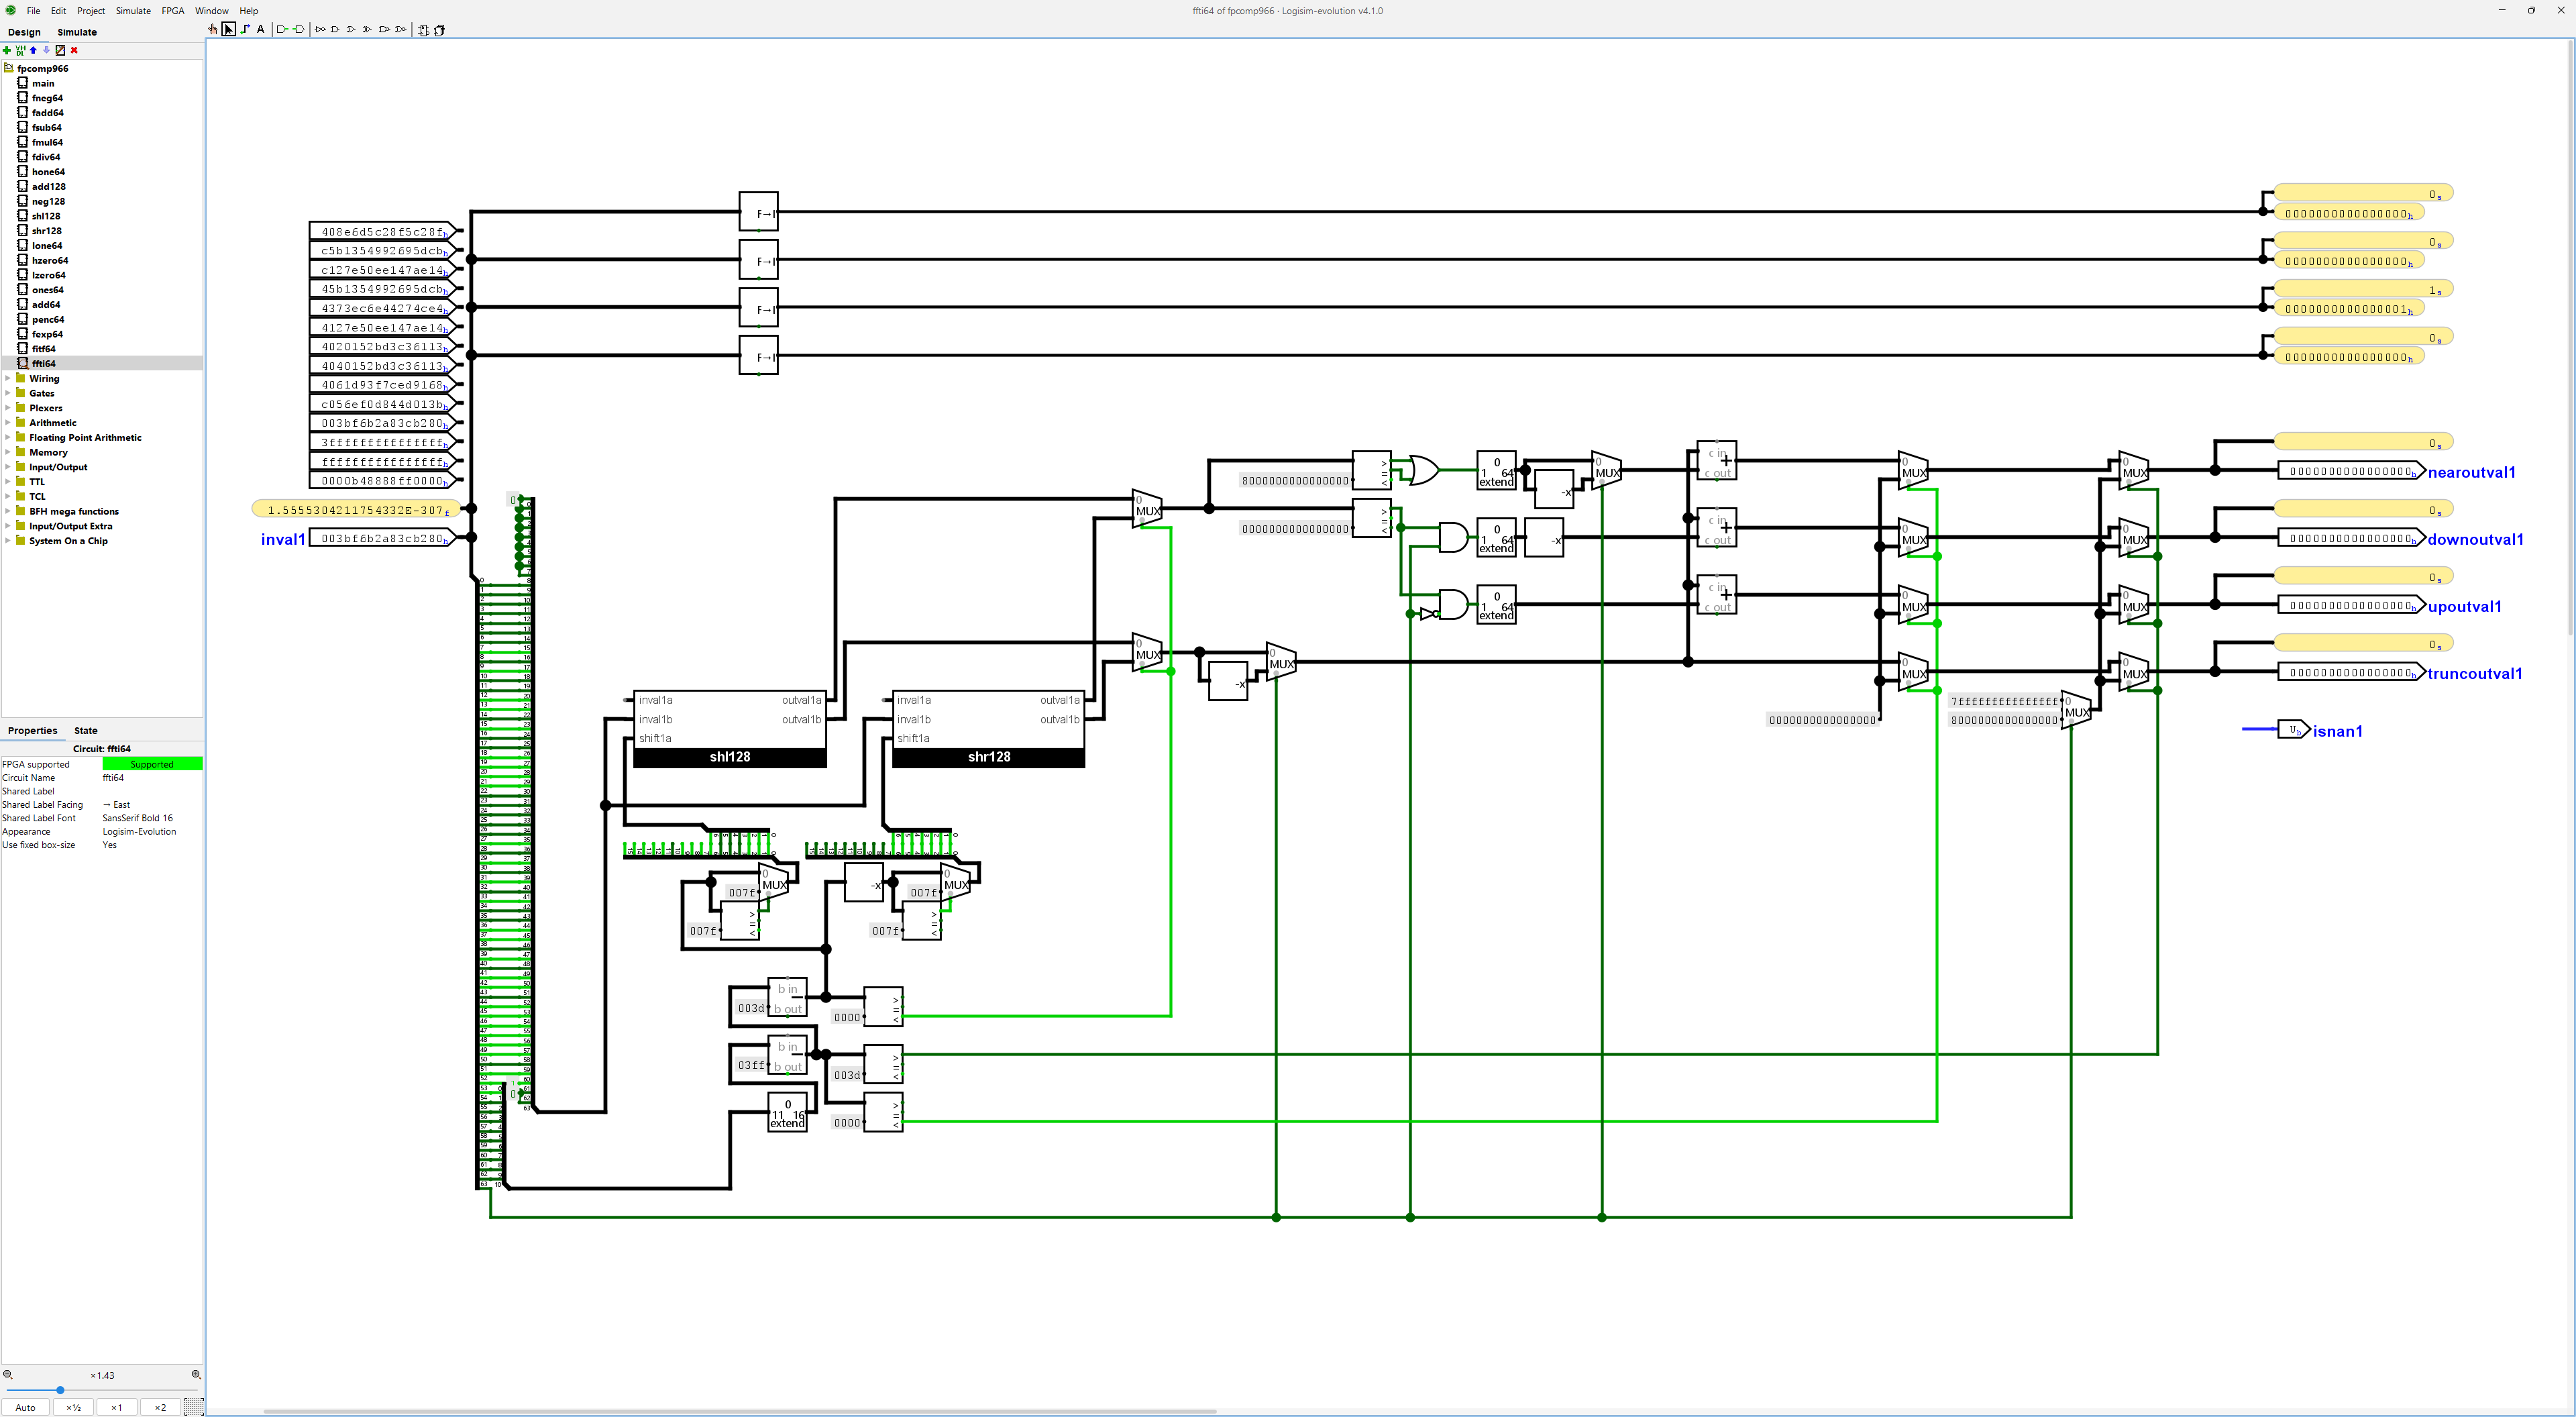Screen dimensions: 2576x1417
Task: Expand the TTL library folder
Action: [8, 482]
